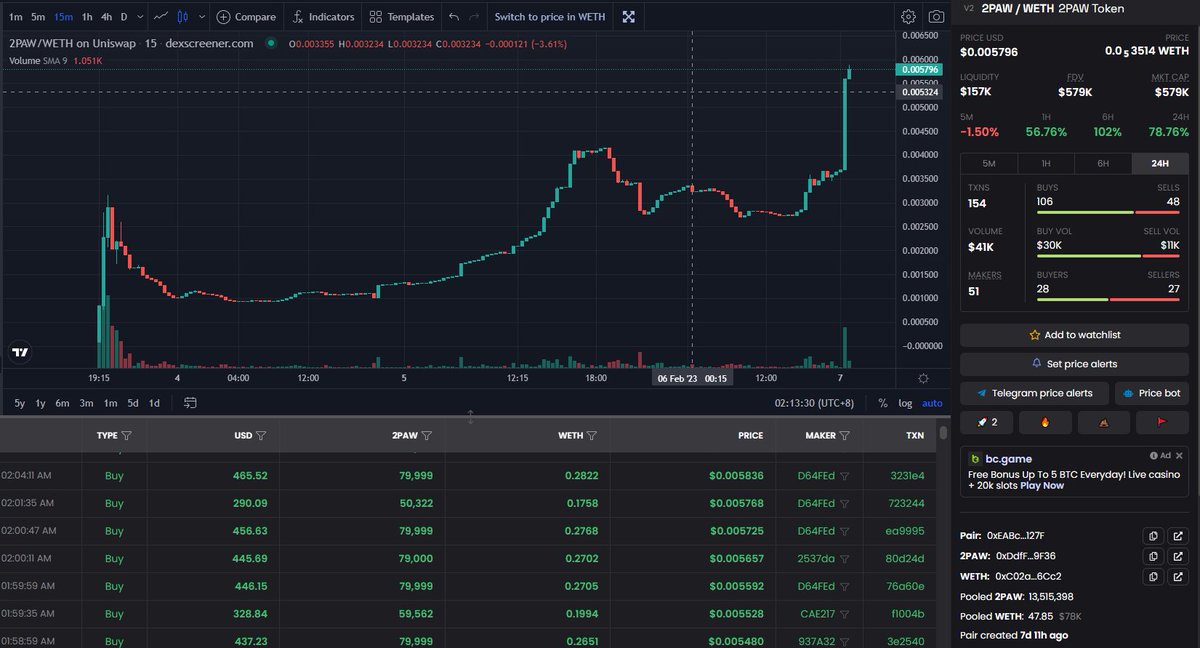Open transaction 723244 link
Image resolution: width=1200 pixels, height=648 pixels.
(x=906, y=503)
